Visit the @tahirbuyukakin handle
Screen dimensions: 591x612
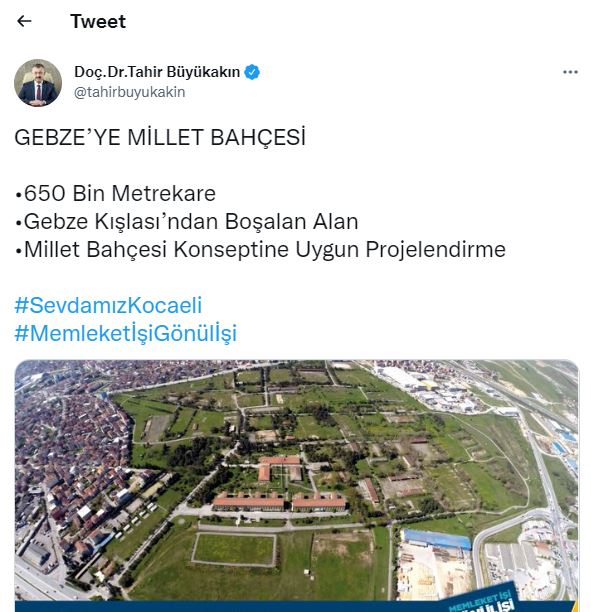(130, 93)
